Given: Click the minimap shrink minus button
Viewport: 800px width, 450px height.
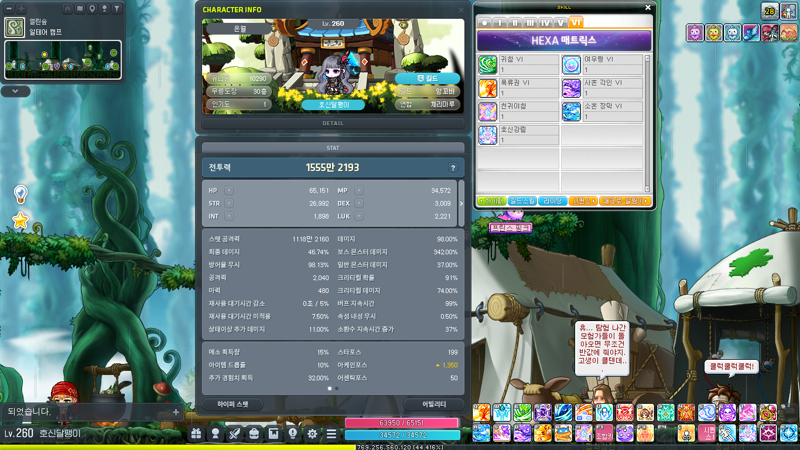Looking at the screenshot, I should (x=9, y=9).
